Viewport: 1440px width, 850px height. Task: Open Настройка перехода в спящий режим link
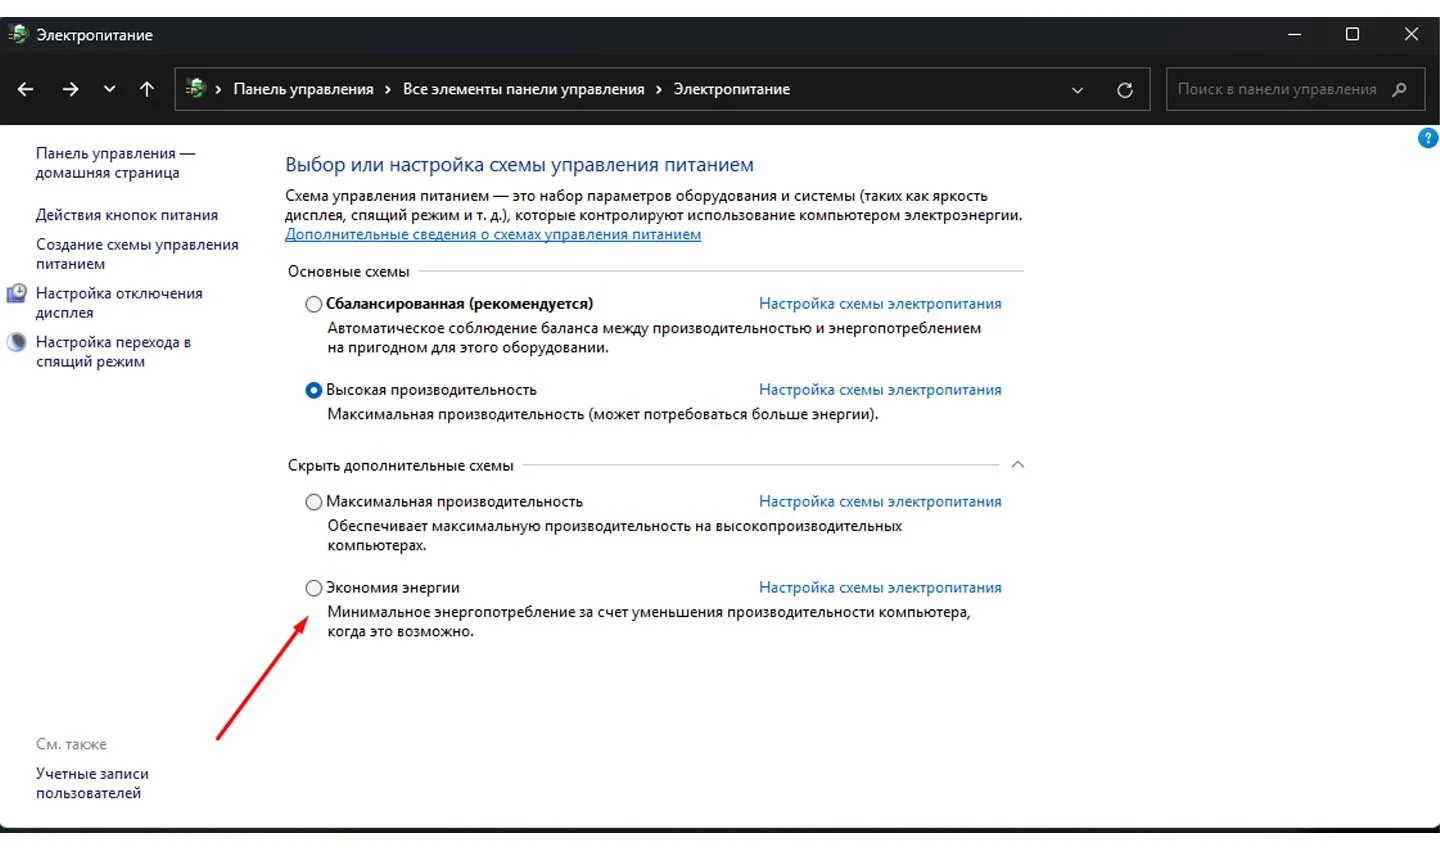(113, 352)
